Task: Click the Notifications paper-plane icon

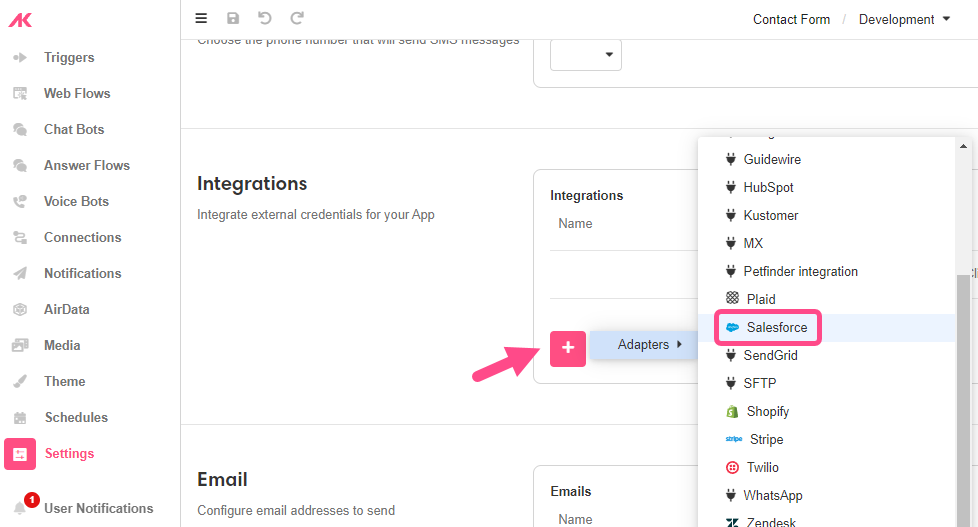Action: [x=20, y=273]
